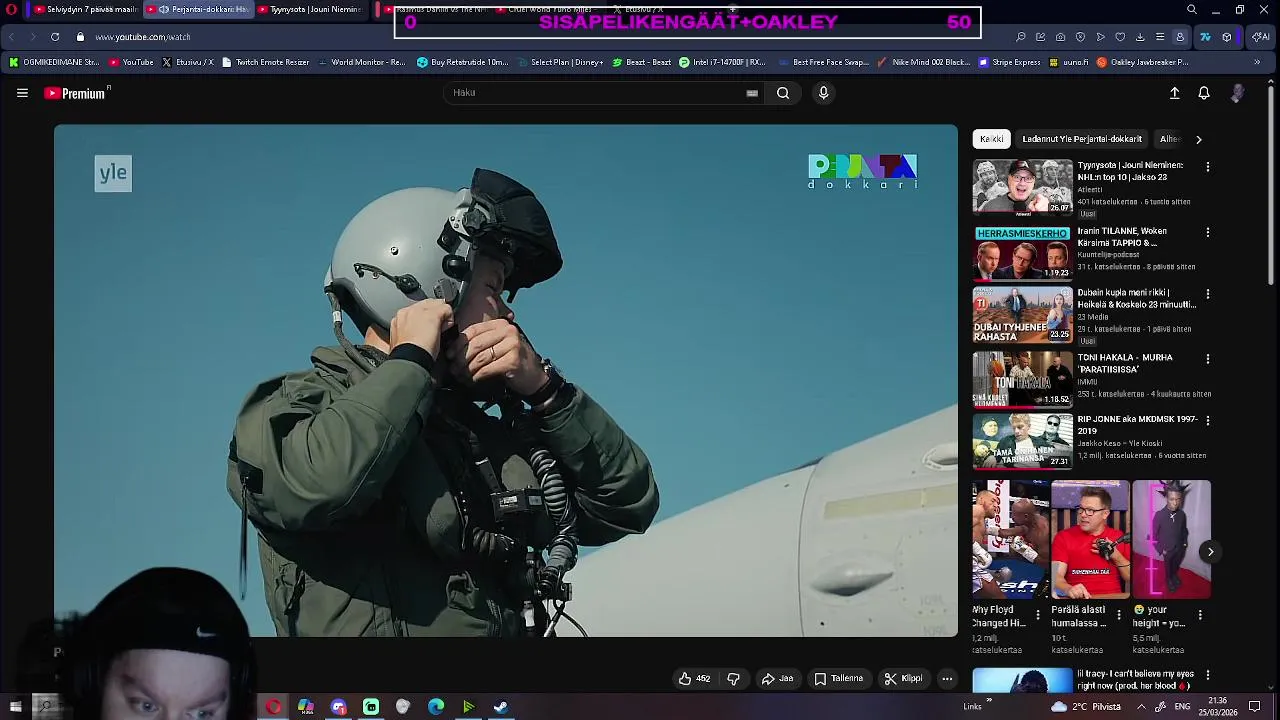This screenshot has height=720, width=1280.
Task: Open the Twitch Emote Resizer bookmark
Action: [266, 62]
